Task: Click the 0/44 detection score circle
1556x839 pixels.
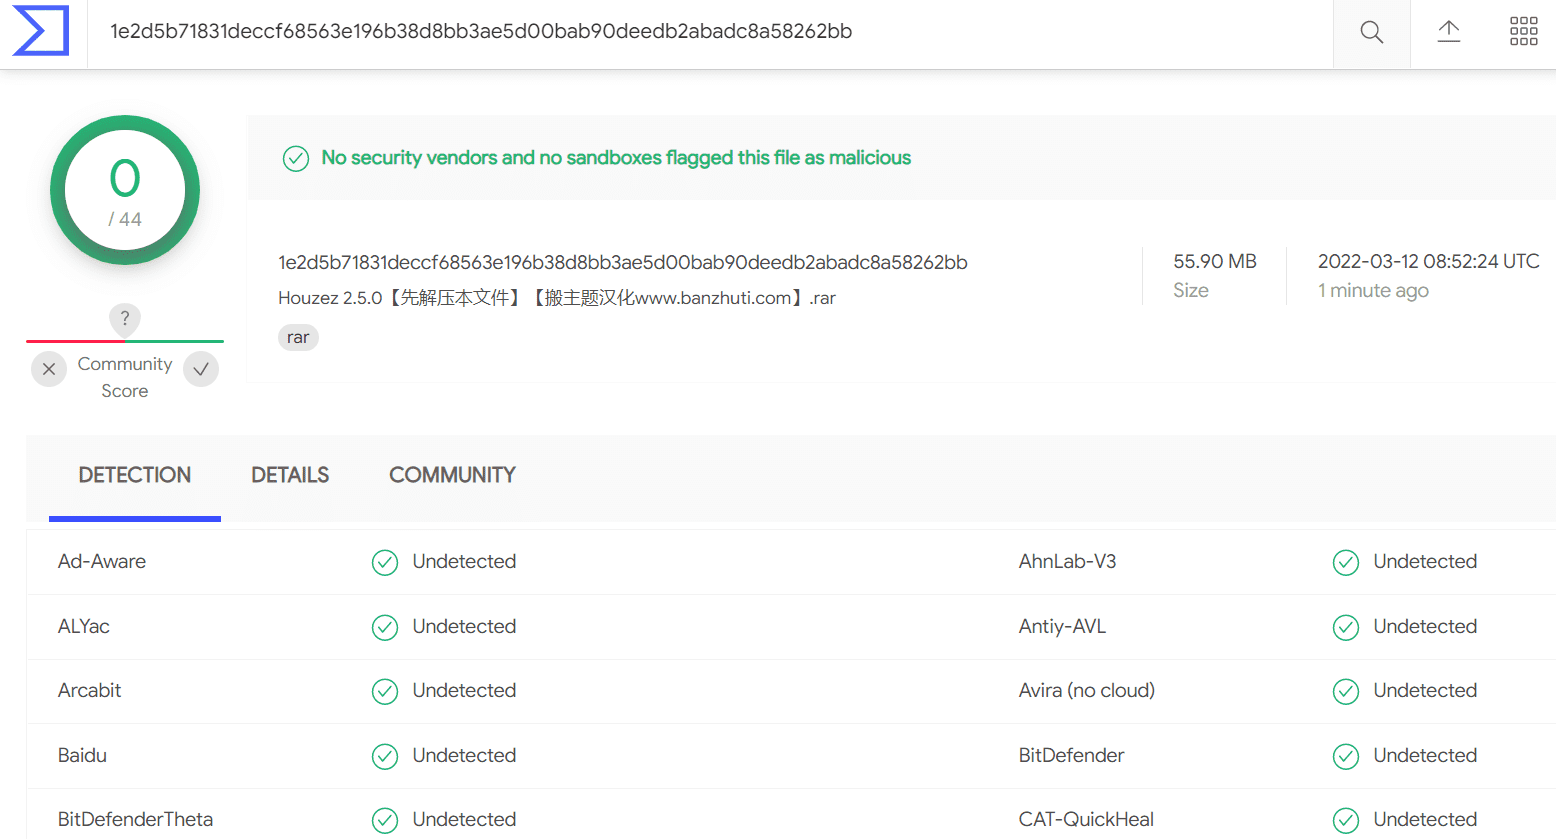Action: pos(125,190)
